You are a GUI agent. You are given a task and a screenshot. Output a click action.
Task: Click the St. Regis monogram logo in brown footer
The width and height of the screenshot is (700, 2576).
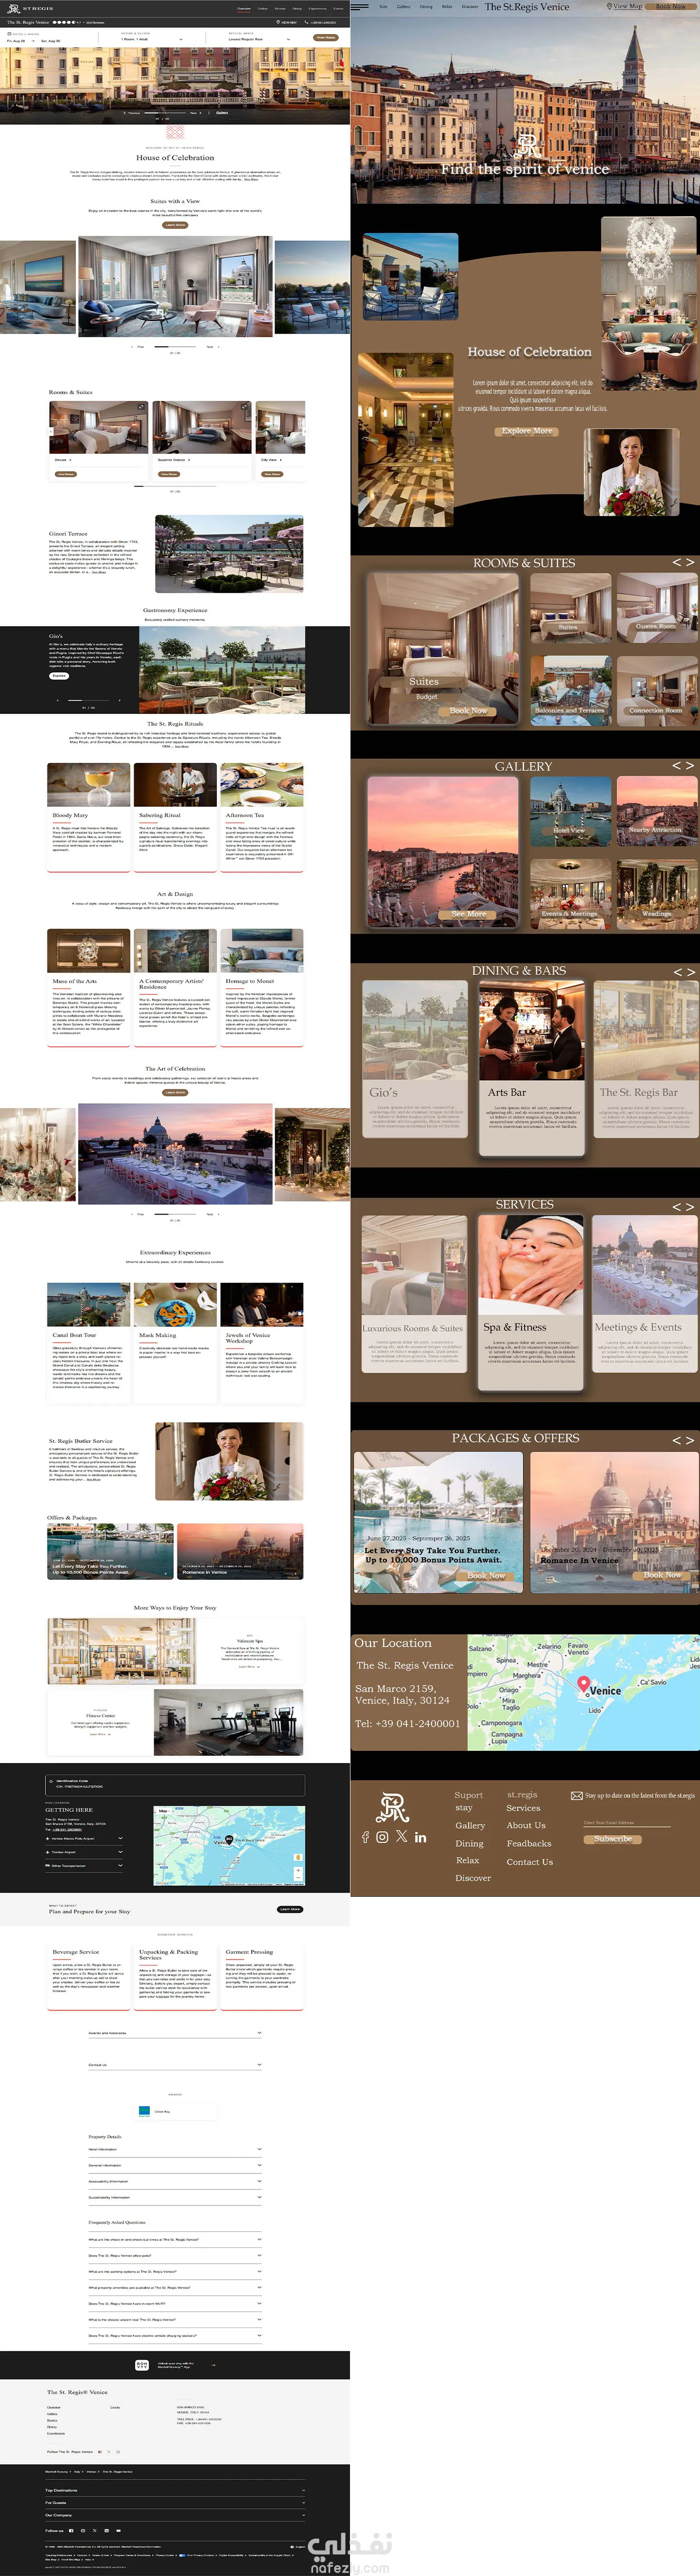392,1808
